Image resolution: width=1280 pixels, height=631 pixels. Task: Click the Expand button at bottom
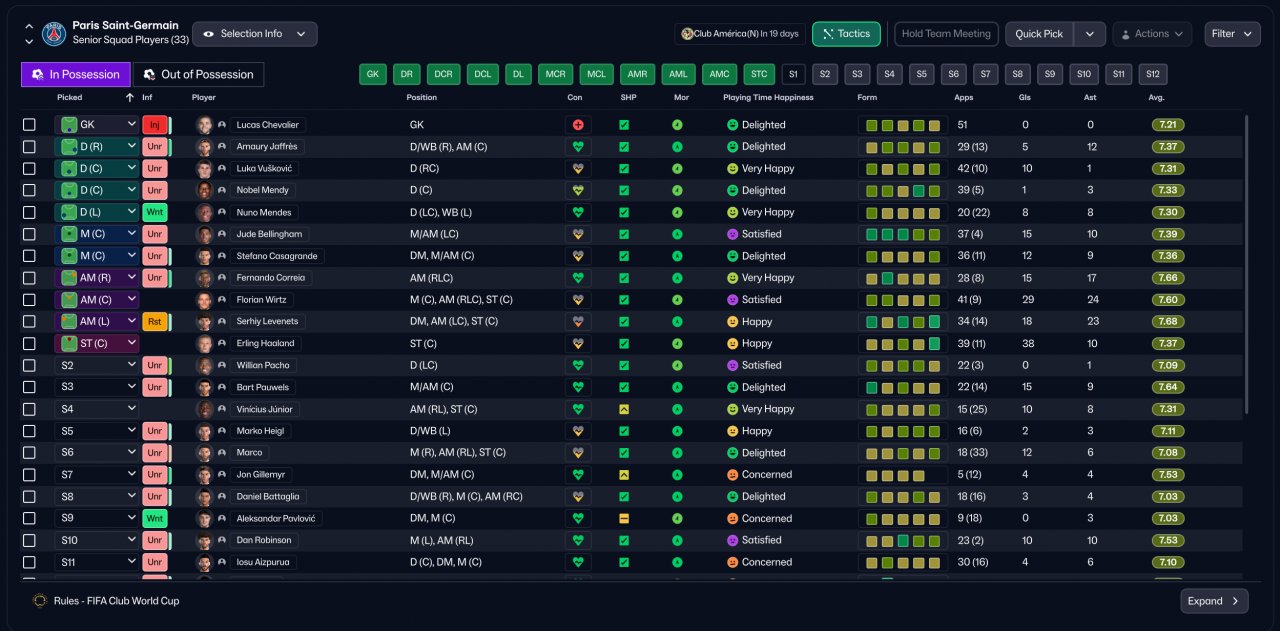pyautogui.click(x=1214, y=601)
